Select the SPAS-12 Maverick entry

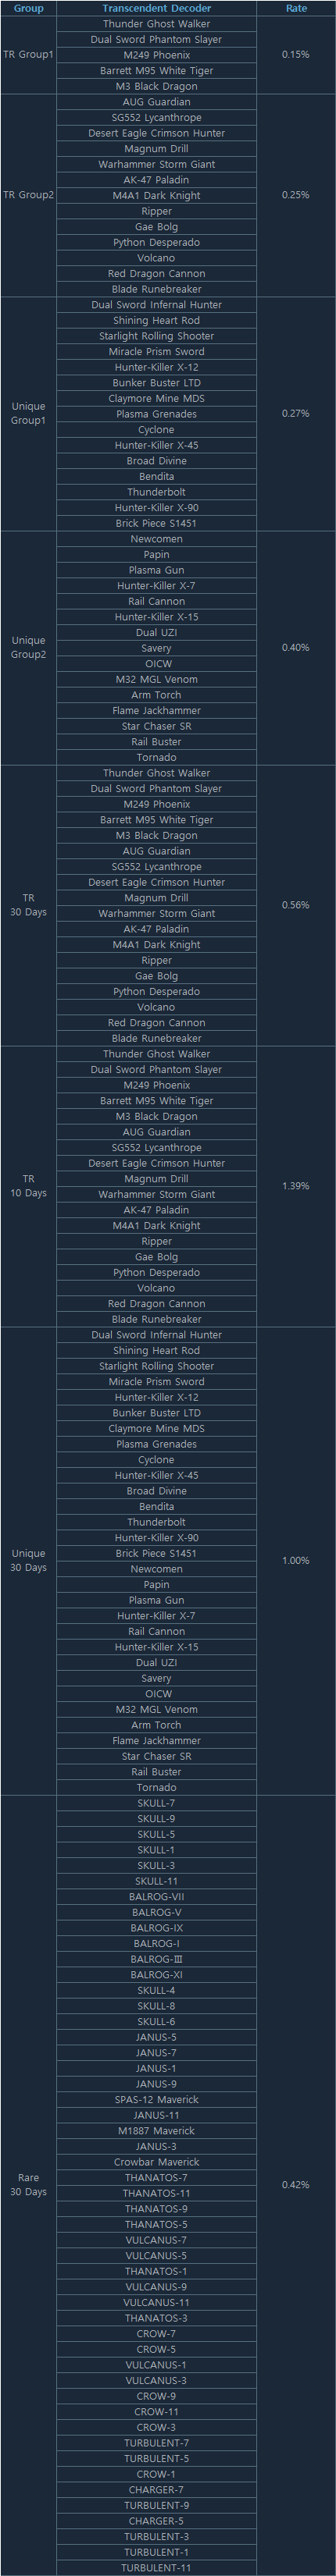pos(156,2099)
